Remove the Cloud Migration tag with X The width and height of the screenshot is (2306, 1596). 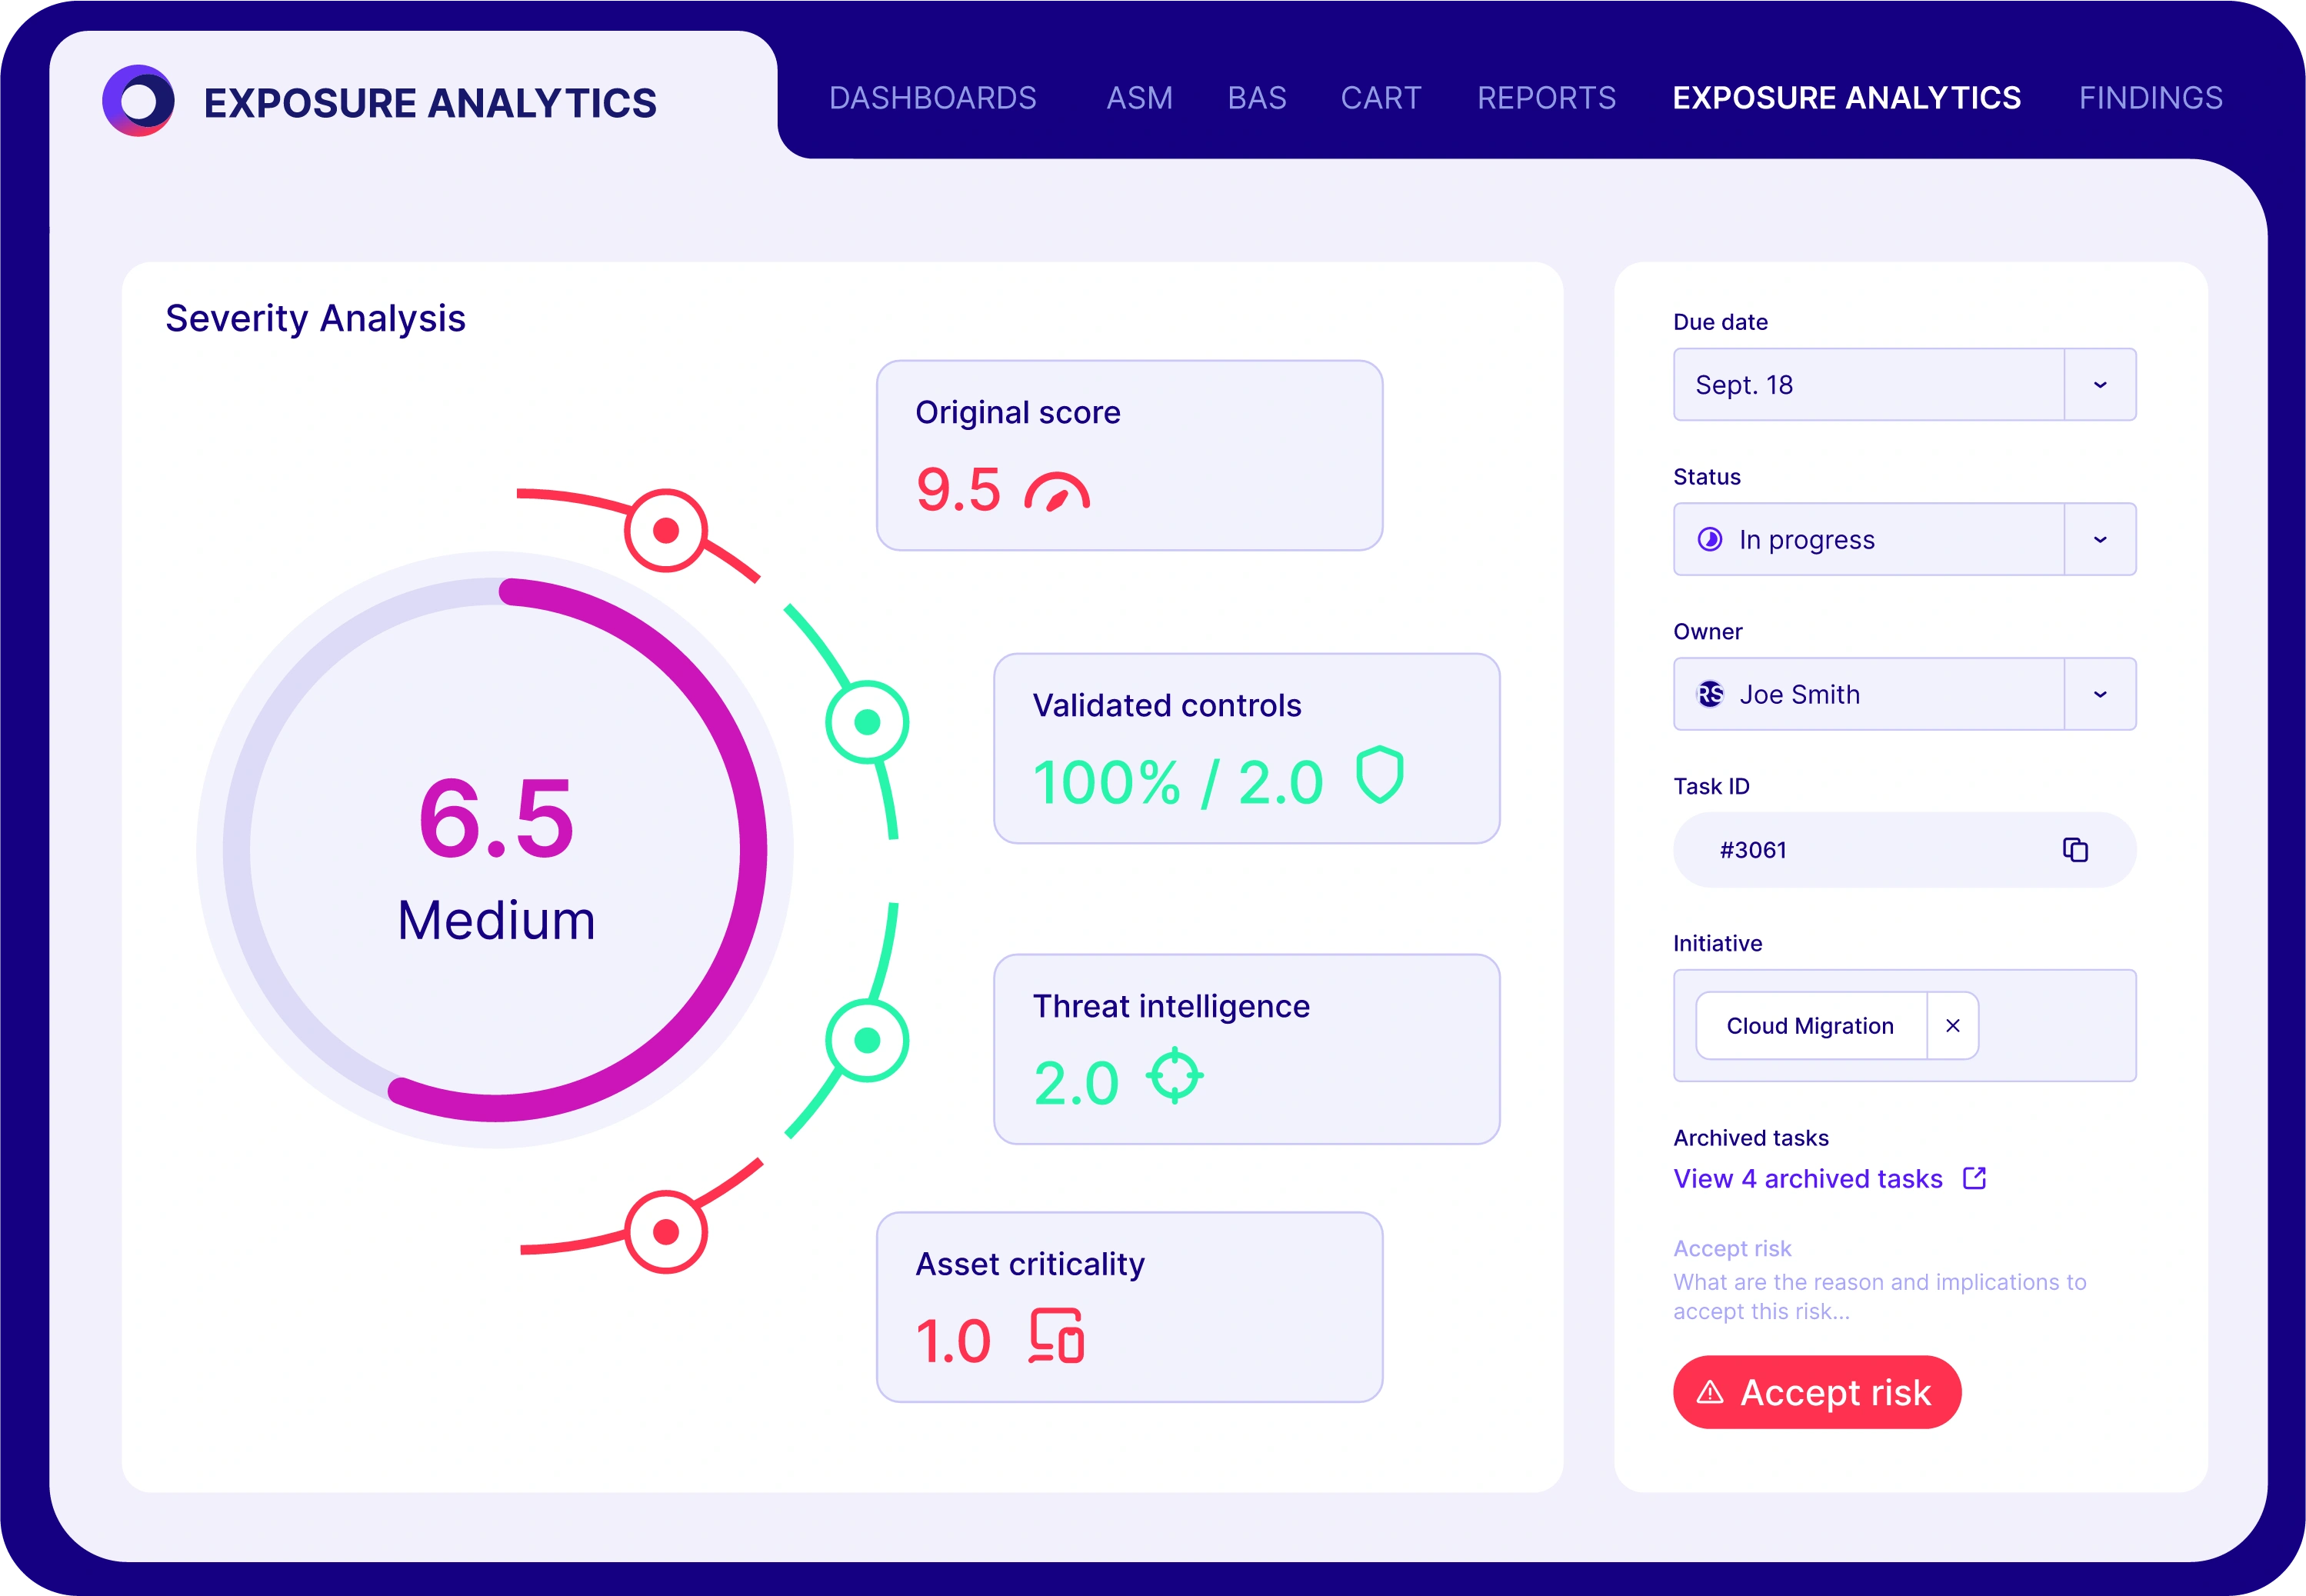1952,1026
